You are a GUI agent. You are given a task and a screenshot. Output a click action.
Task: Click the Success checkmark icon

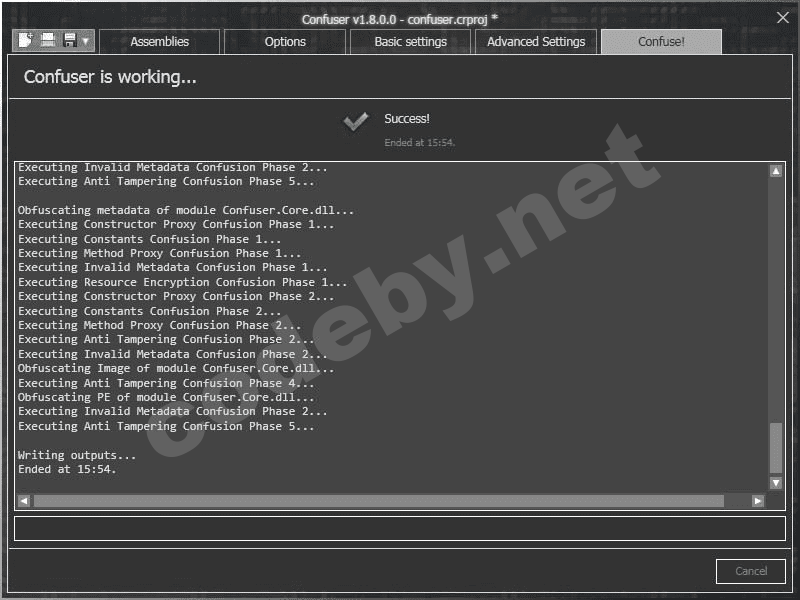pos(356,121)
